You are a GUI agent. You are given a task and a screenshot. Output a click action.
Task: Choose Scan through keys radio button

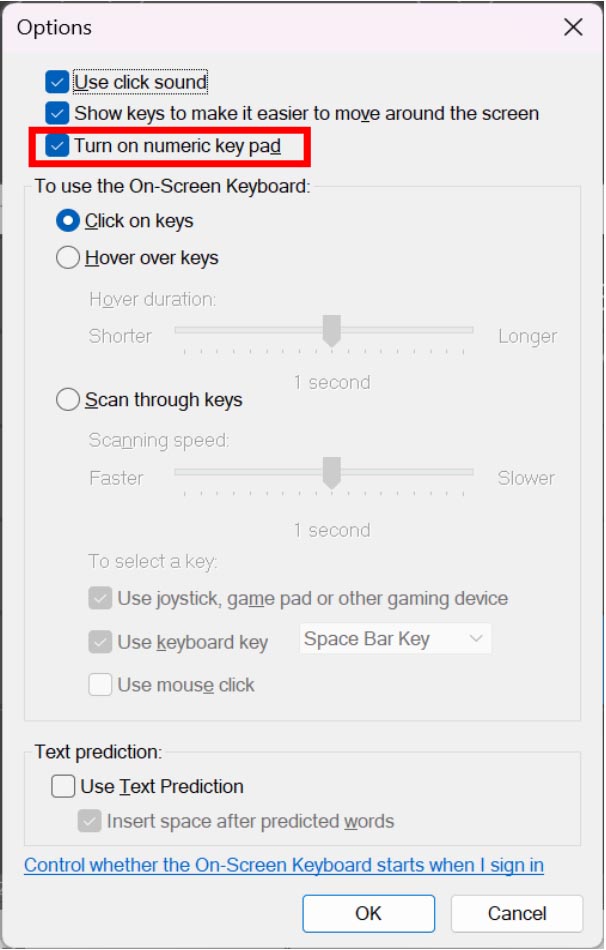(x=68, y=400)
